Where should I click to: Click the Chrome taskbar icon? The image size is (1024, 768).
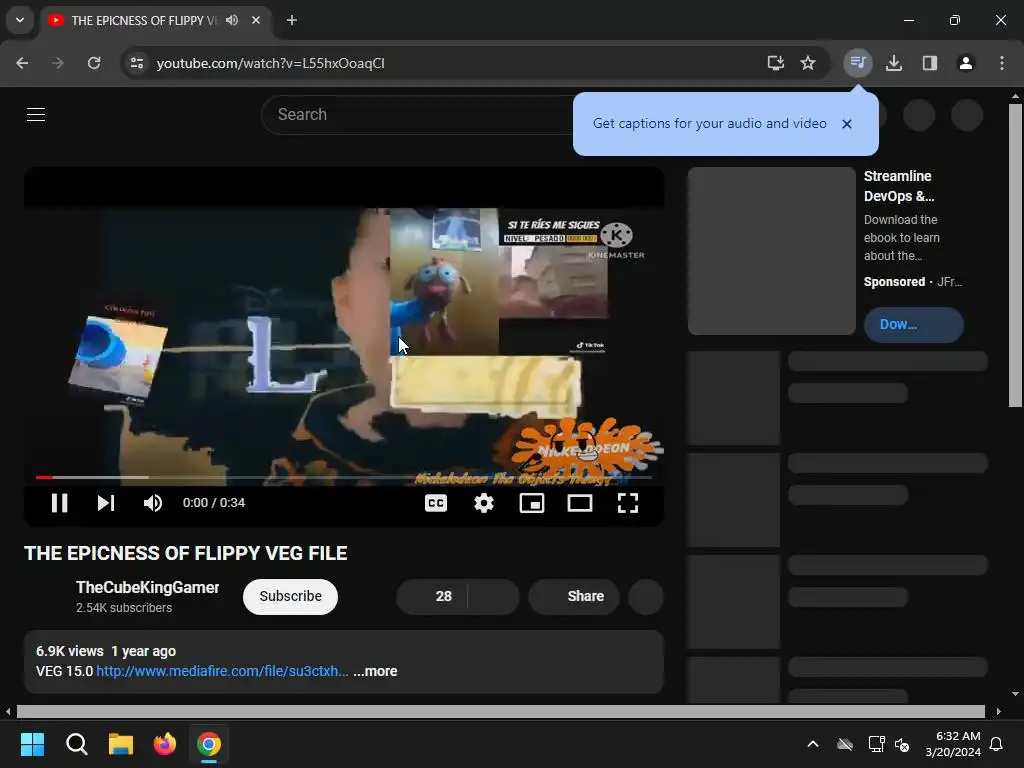pos(209,744)
